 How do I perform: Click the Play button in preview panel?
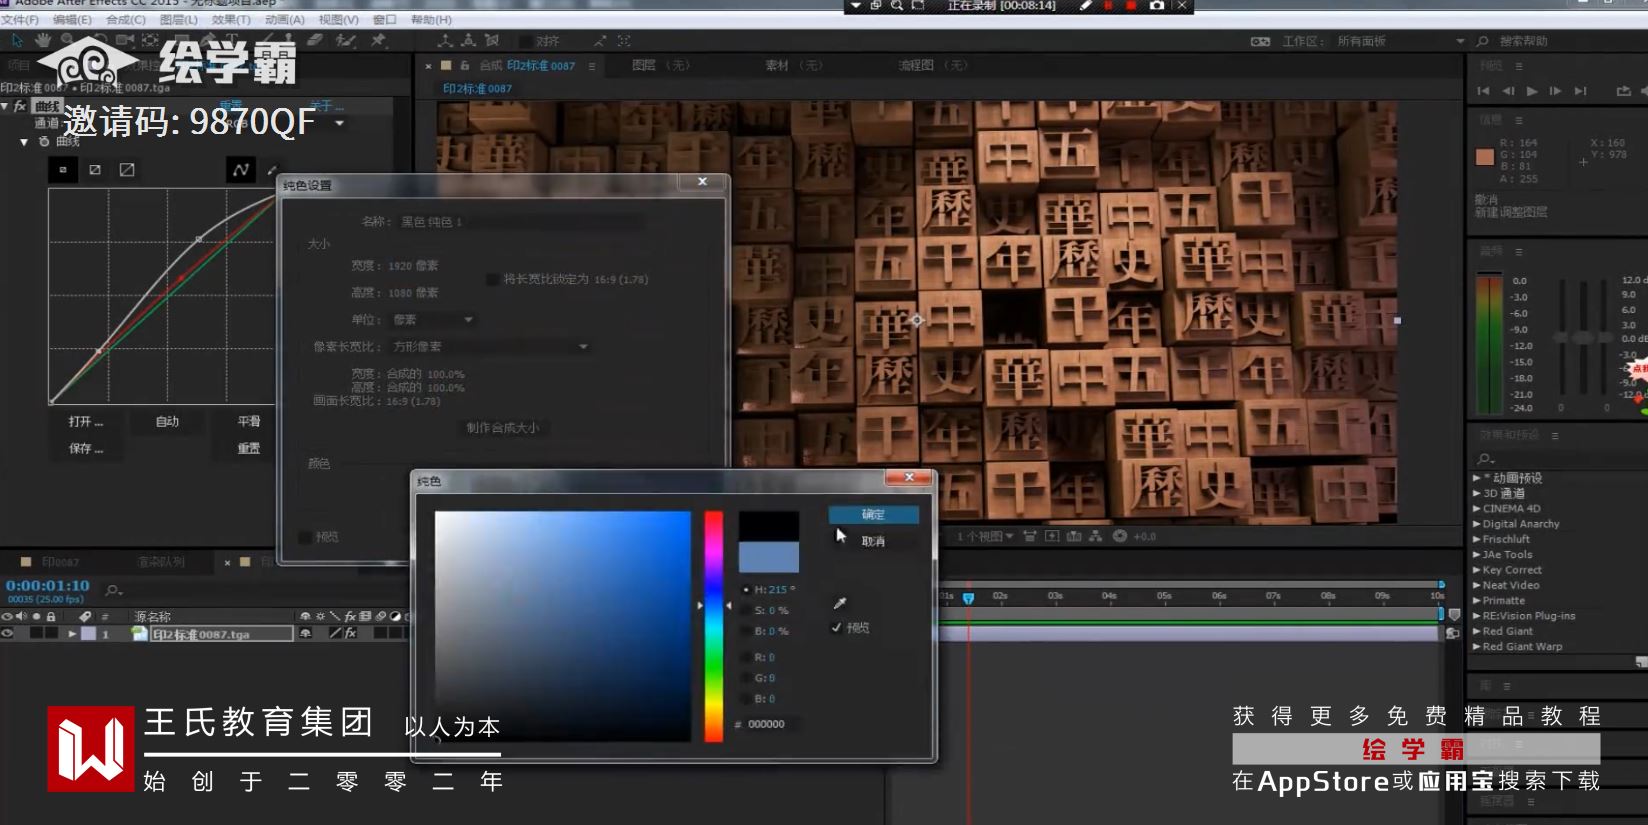(1532, 91)
